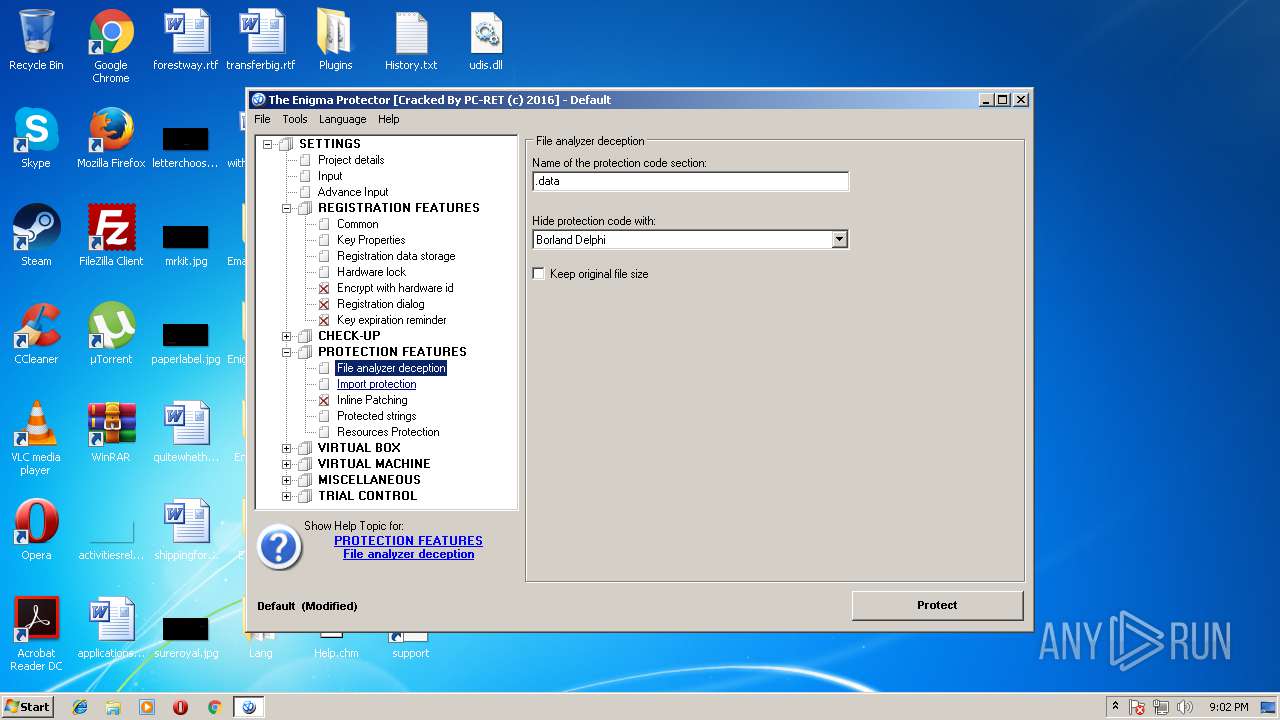1280x720 pixels.
Task: Open VLC media player shortcut
Action: tap(36, 438)
